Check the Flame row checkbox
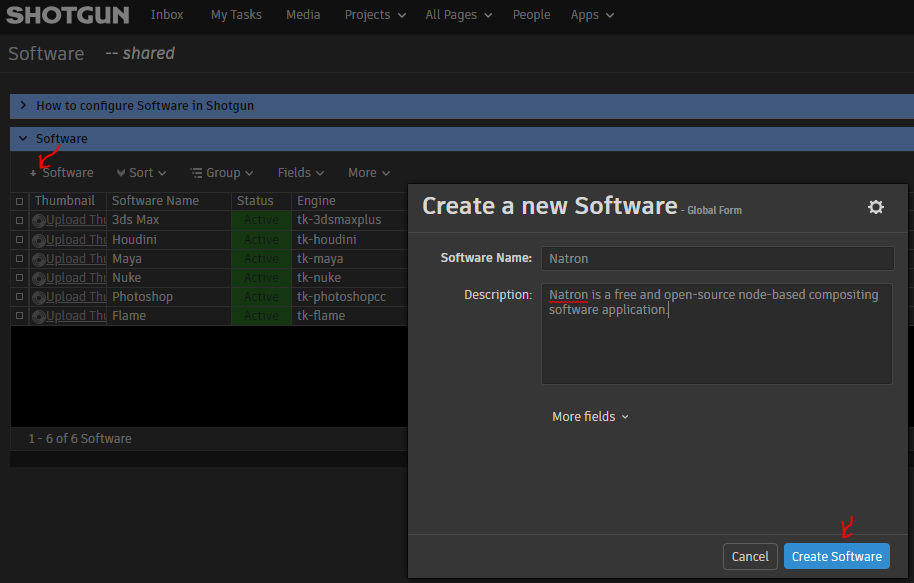The width and height of the screenshot is (914, 583). 19,315
